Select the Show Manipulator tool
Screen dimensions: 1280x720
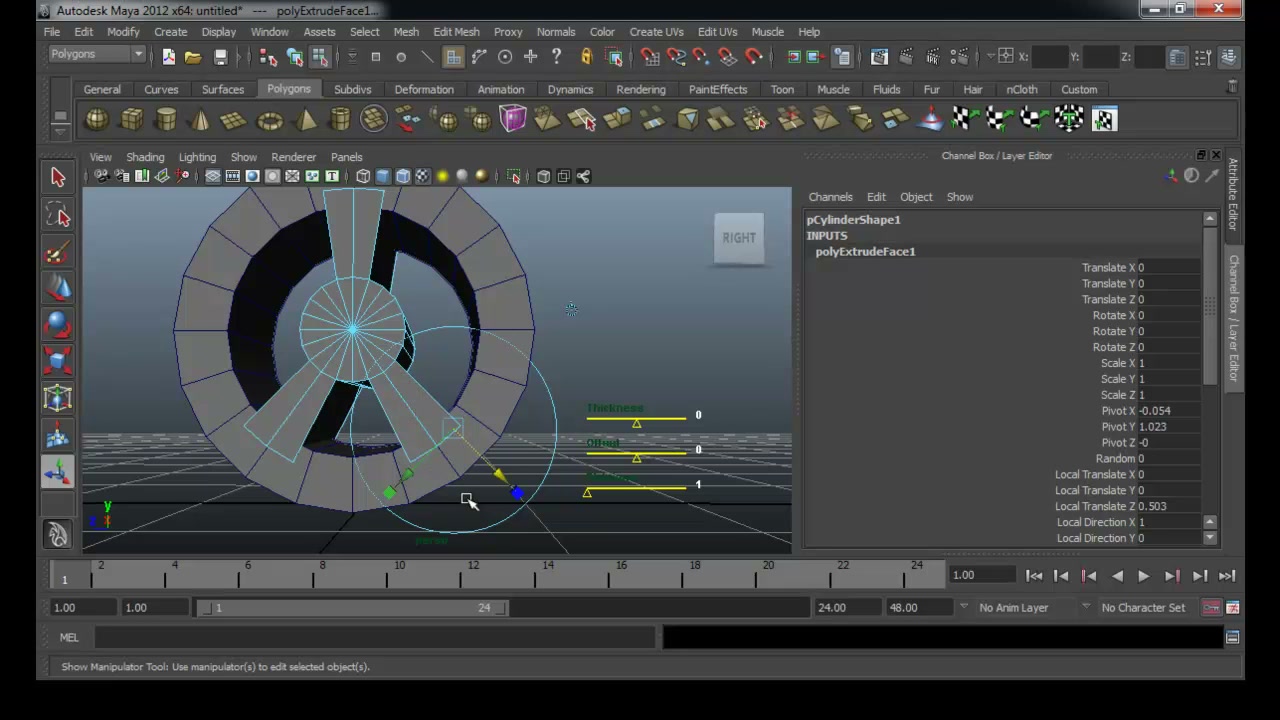pos(57,471)
